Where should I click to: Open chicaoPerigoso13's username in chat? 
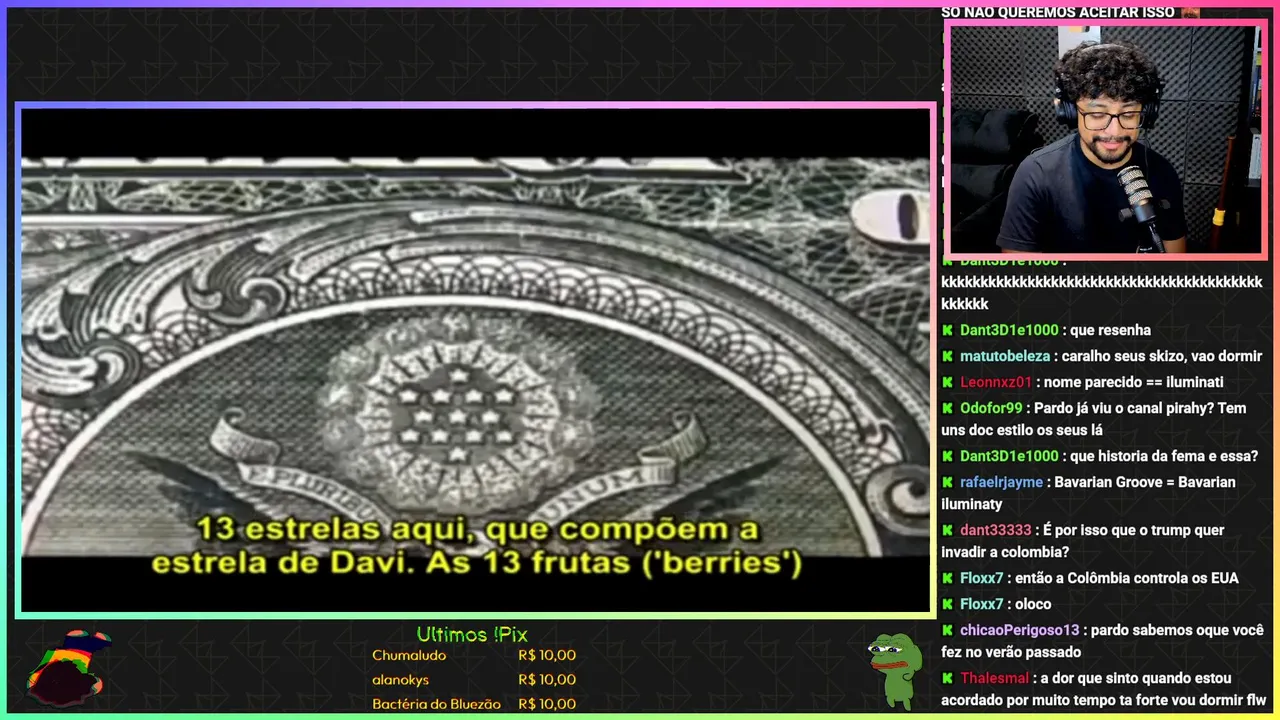click(1020, 630)
